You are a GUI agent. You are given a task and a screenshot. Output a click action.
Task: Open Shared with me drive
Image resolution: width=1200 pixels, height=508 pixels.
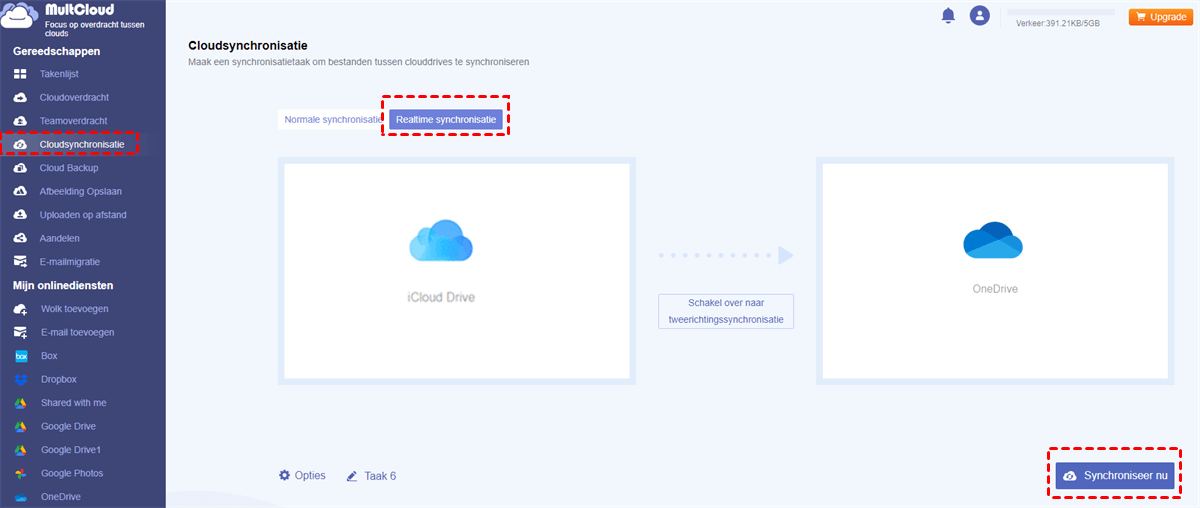pos(74,403)
